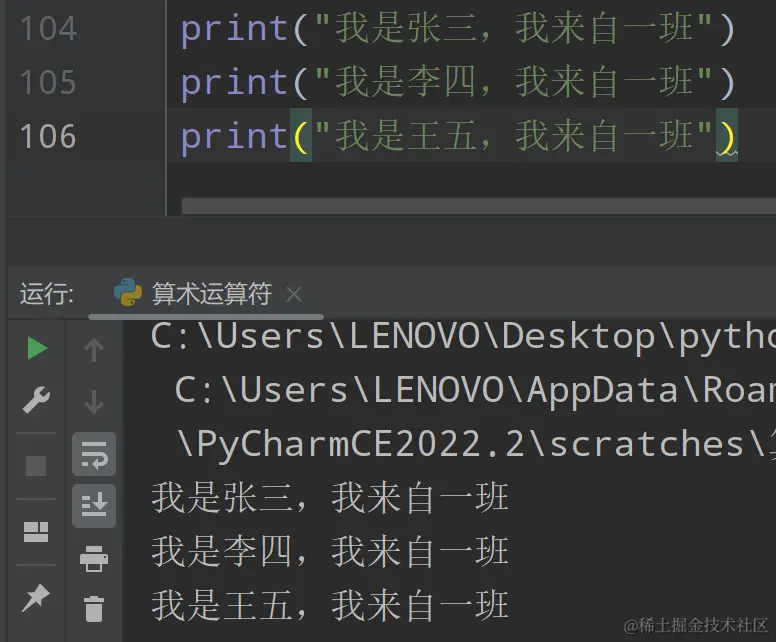The height and width of the screenshot is (642, 776).
Task: Click console output line 我是李四，我来自一班
Action: coord(330,552)
